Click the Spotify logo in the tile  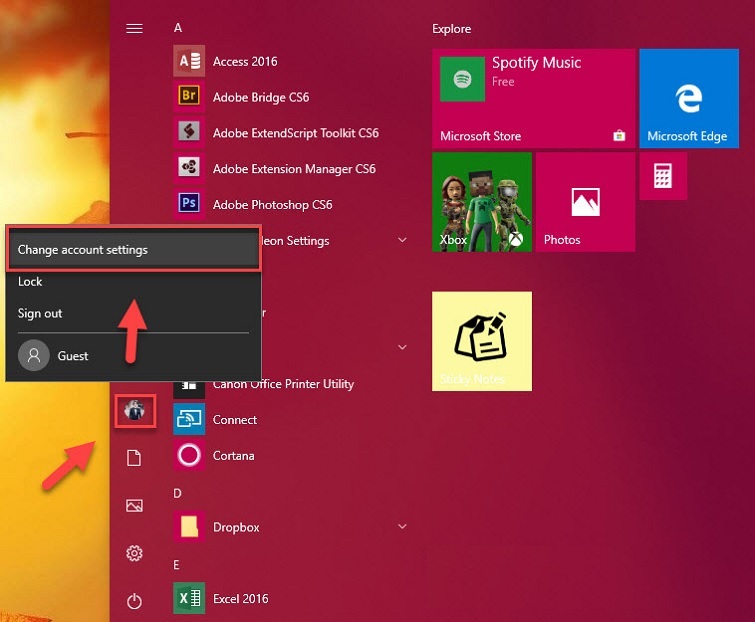tap(462, 79)
